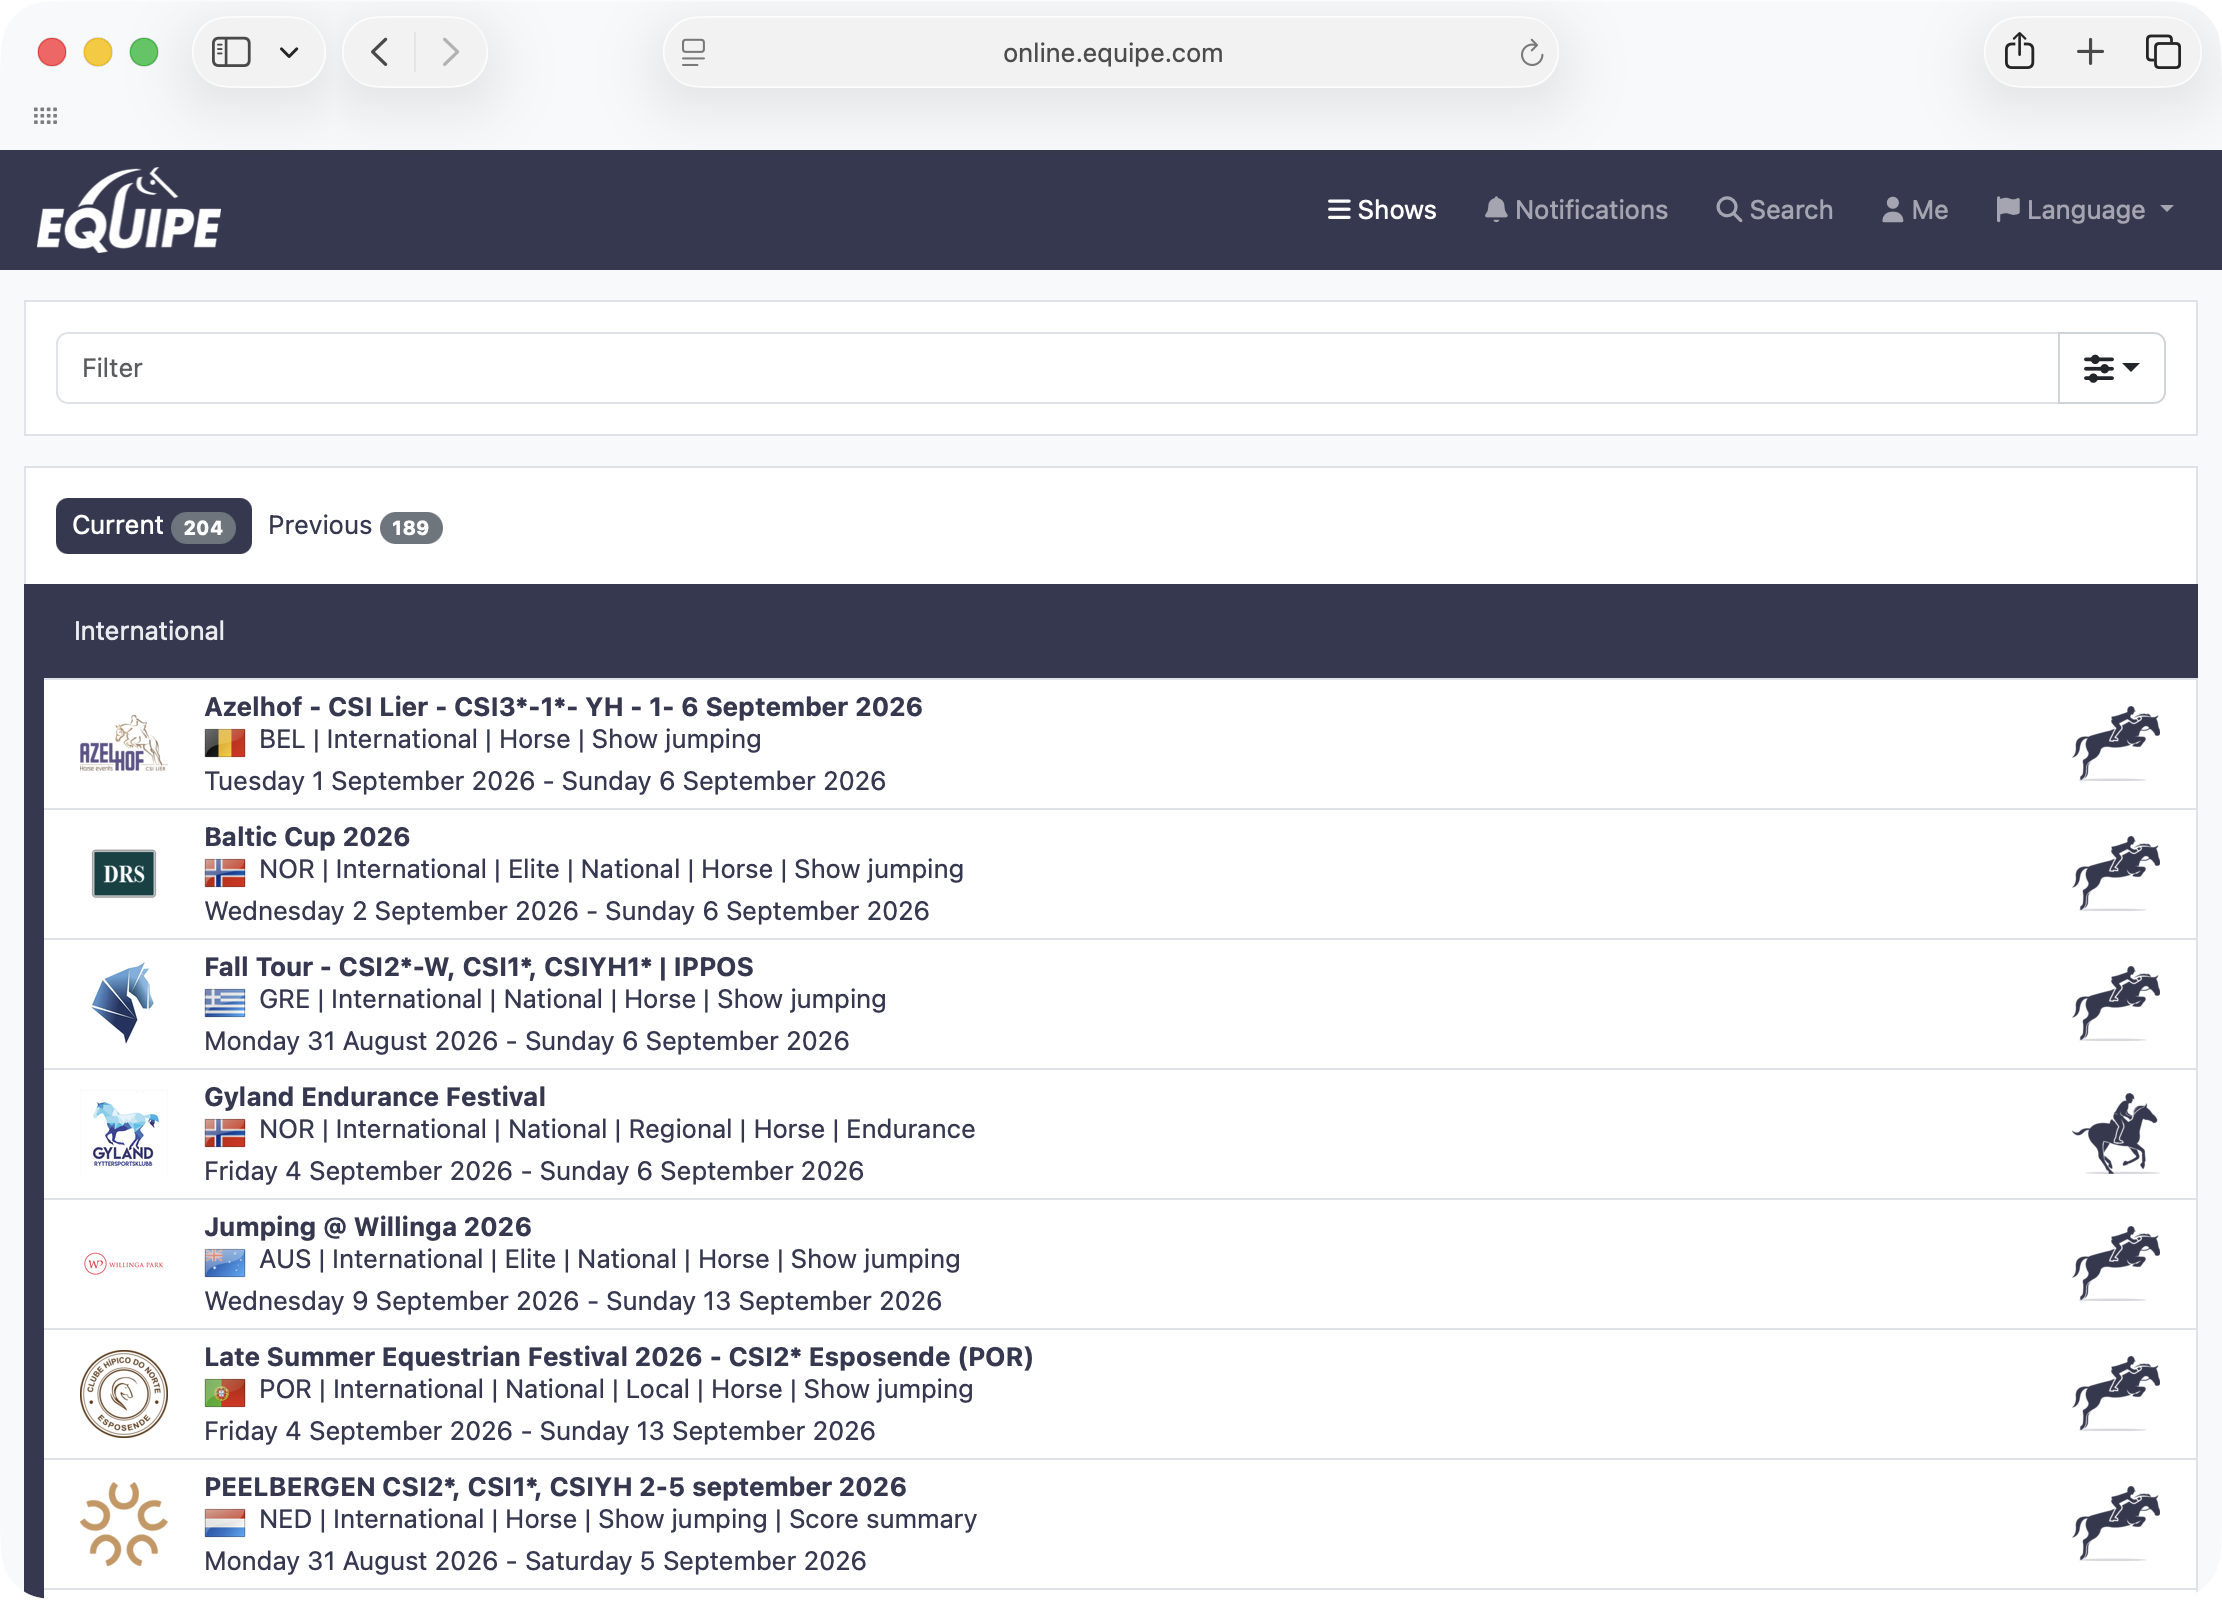Open a new browser tab

(x=2090, y=52)
